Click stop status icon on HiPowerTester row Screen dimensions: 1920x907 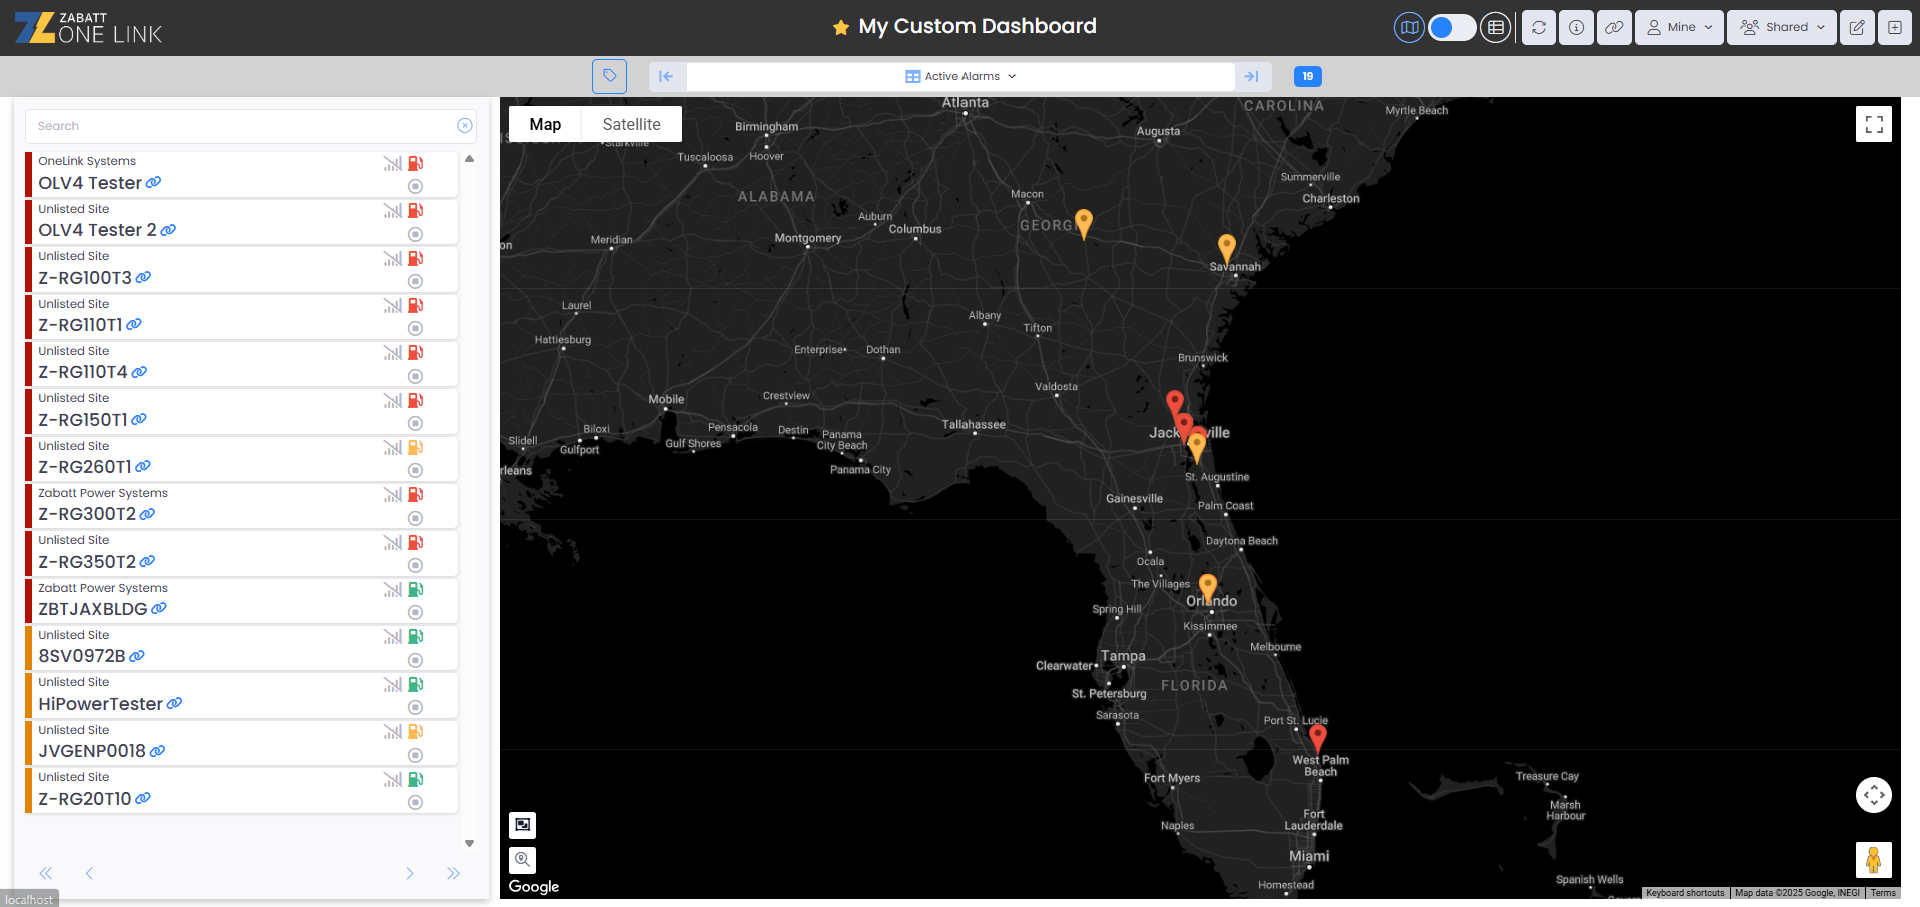416,708
